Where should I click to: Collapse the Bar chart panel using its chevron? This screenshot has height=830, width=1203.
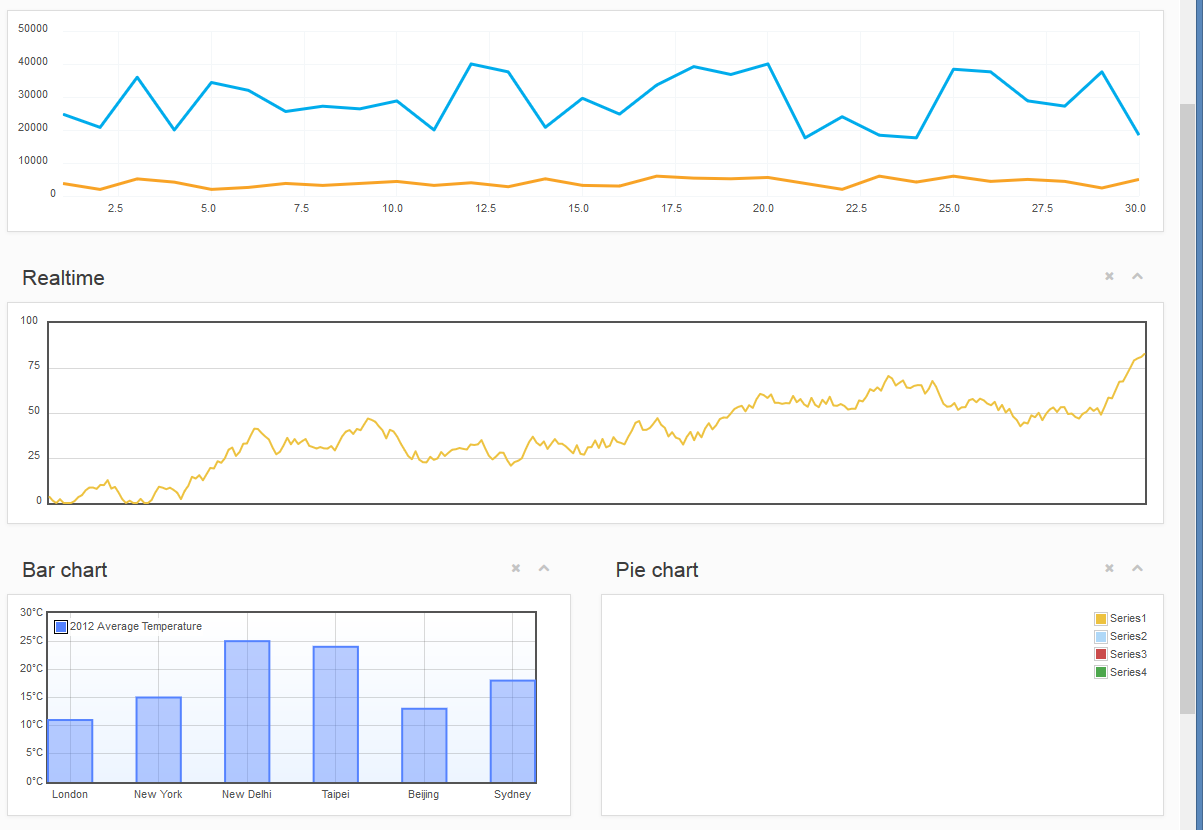[544, 568]
